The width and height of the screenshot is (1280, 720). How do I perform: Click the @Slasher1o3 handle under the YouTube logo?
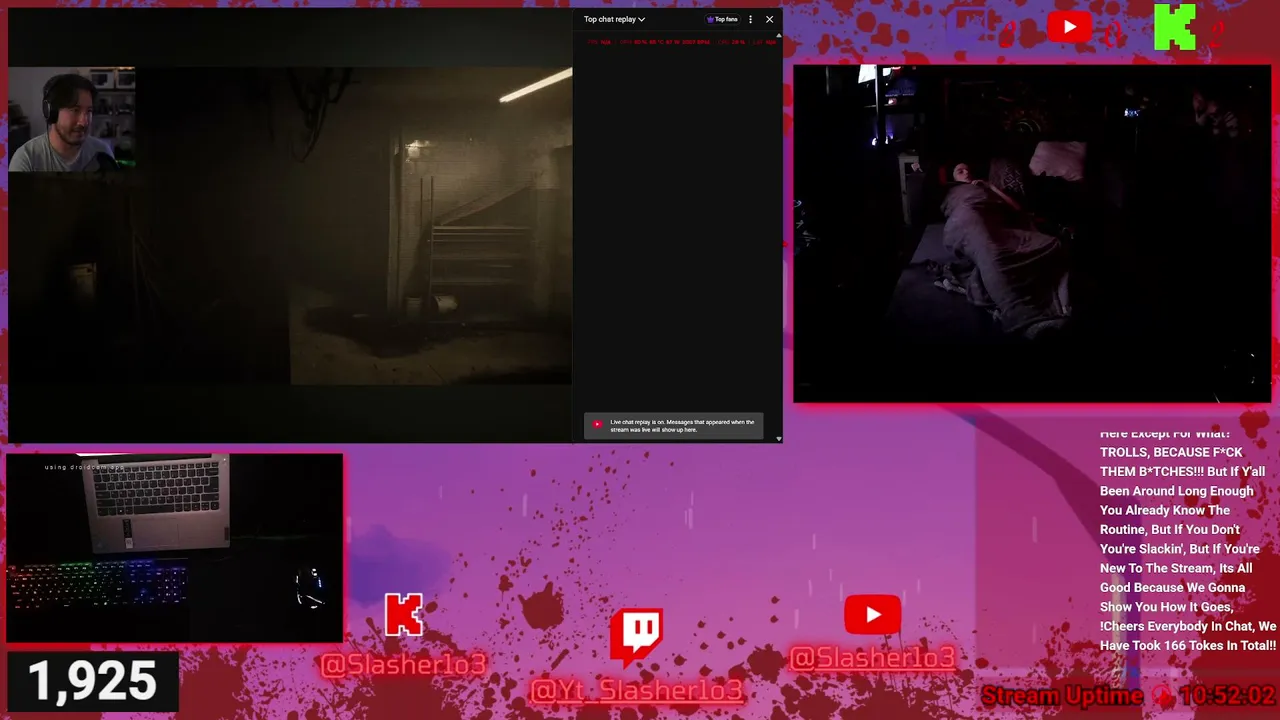[872, 657]
